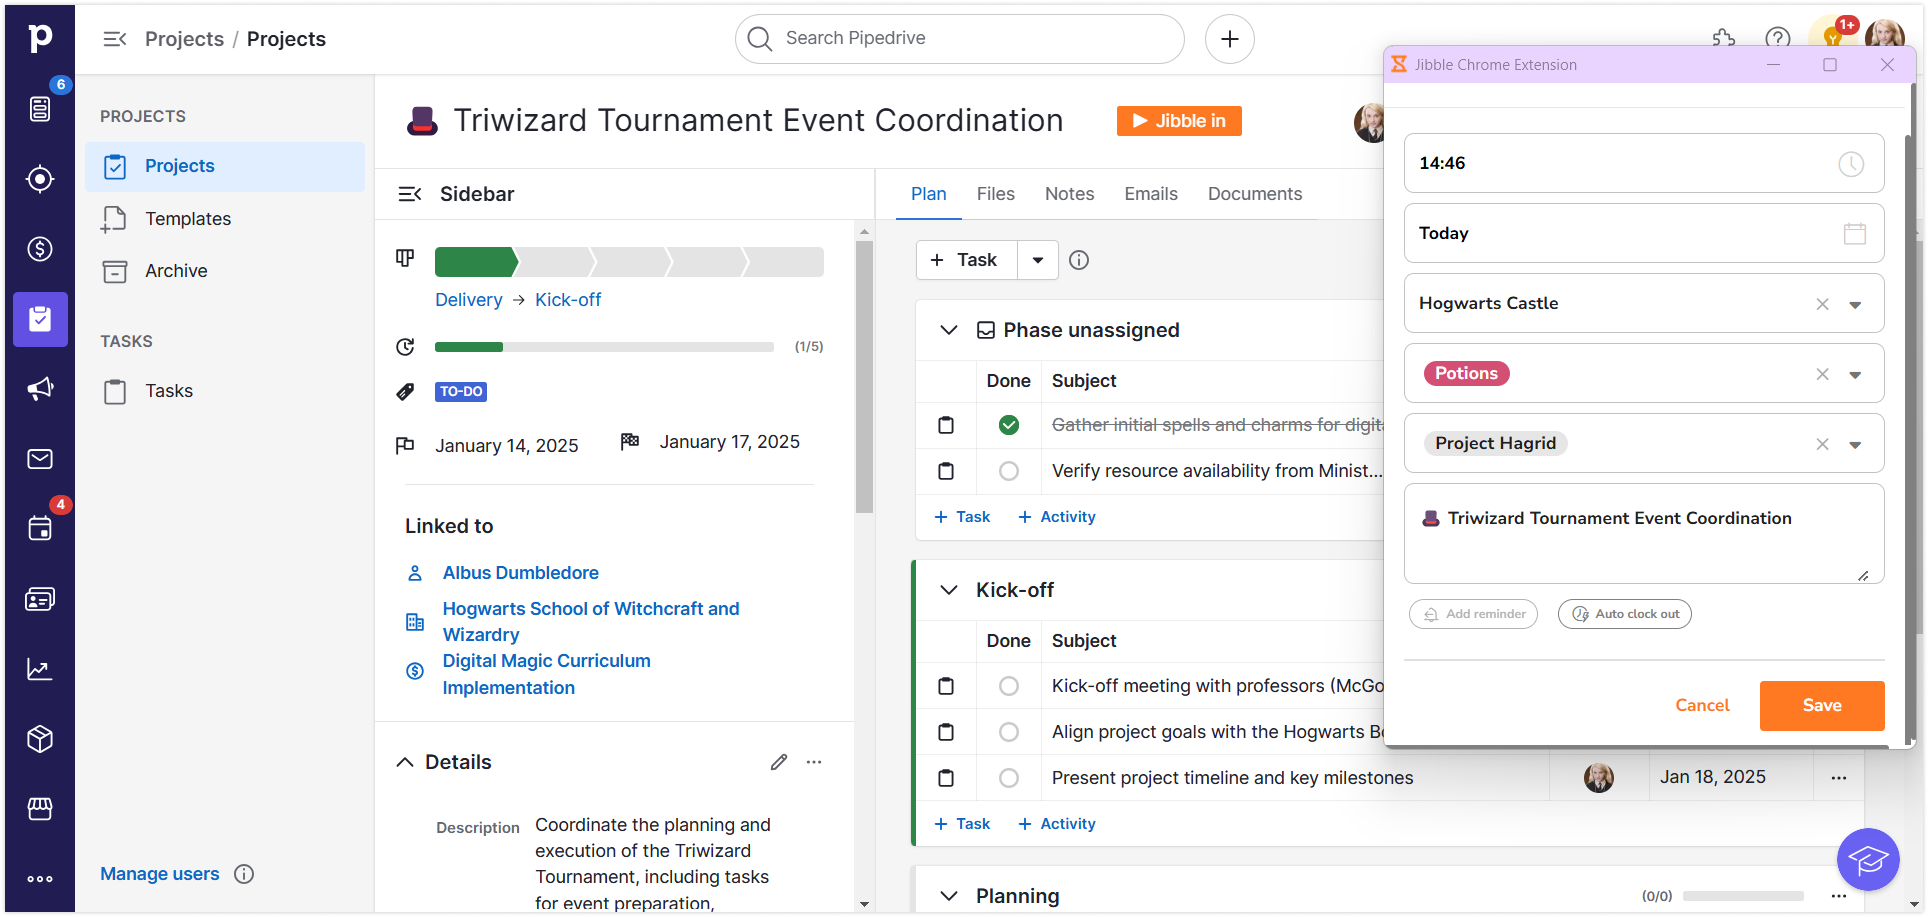Image resolution: width=1928 pixels, height=917 pixels.
Task: Mark Verify resource availability task done
Action: click(x=1009, y=471)
